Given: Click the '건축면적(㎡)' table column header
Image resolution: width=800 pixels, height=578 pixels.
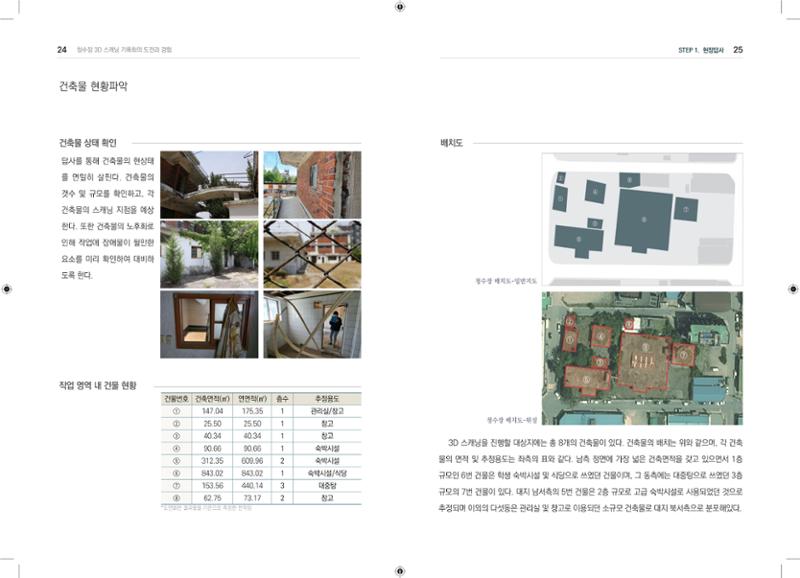Looking at the screenshot, I should click(x=212, y=398).
